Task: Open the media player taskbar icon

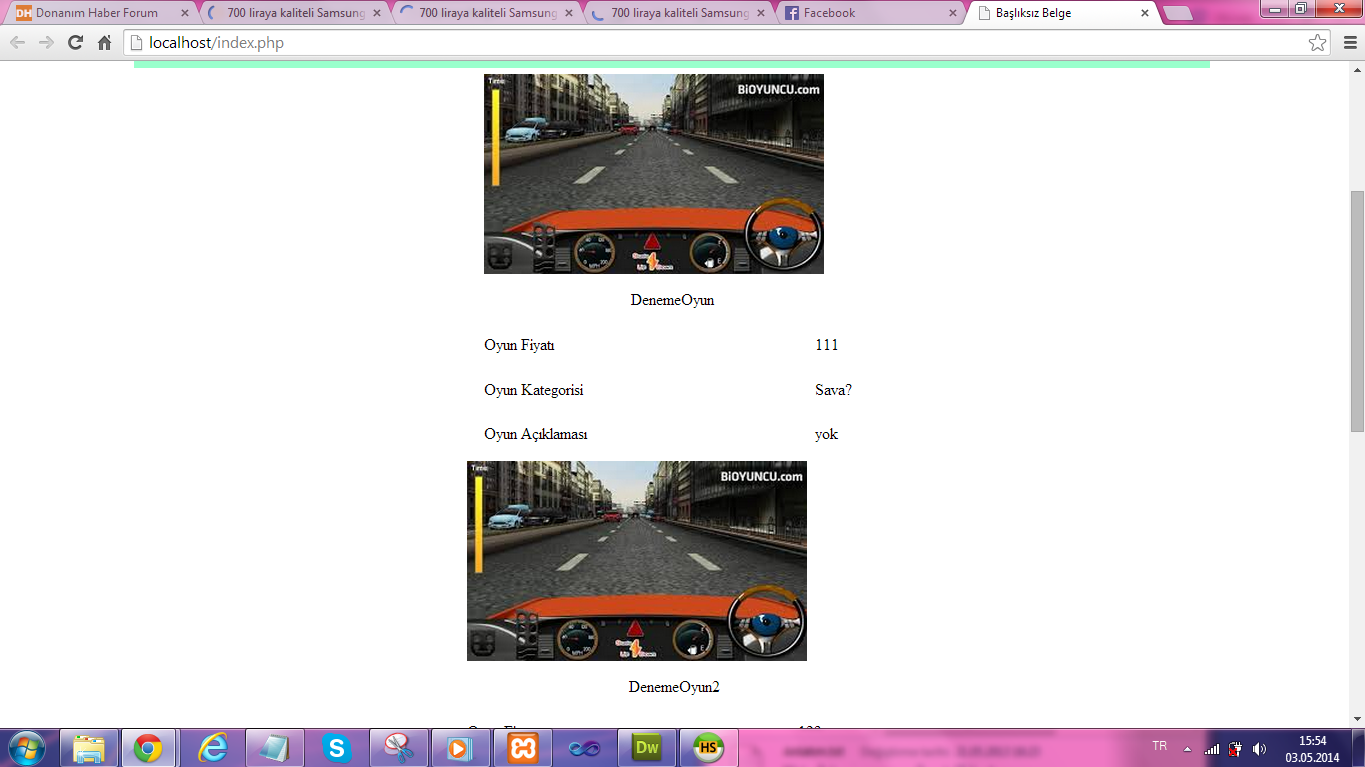Action: tap(460, 748)
